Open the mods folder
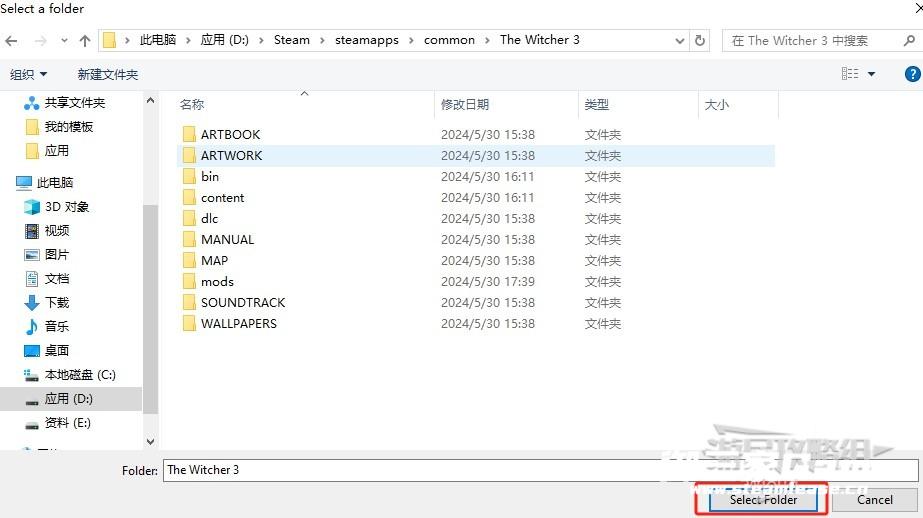The width and height of the screenshot is (923, 518). [x=217, y=281]
